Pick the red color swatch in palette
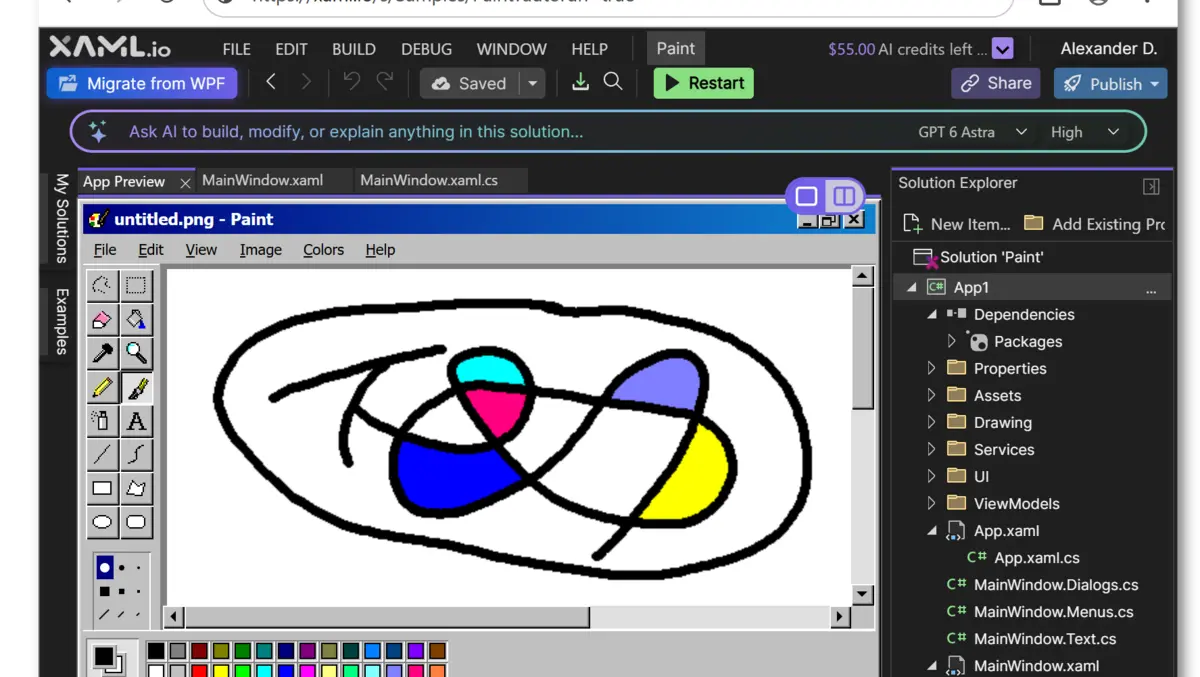 pos(199,670)
